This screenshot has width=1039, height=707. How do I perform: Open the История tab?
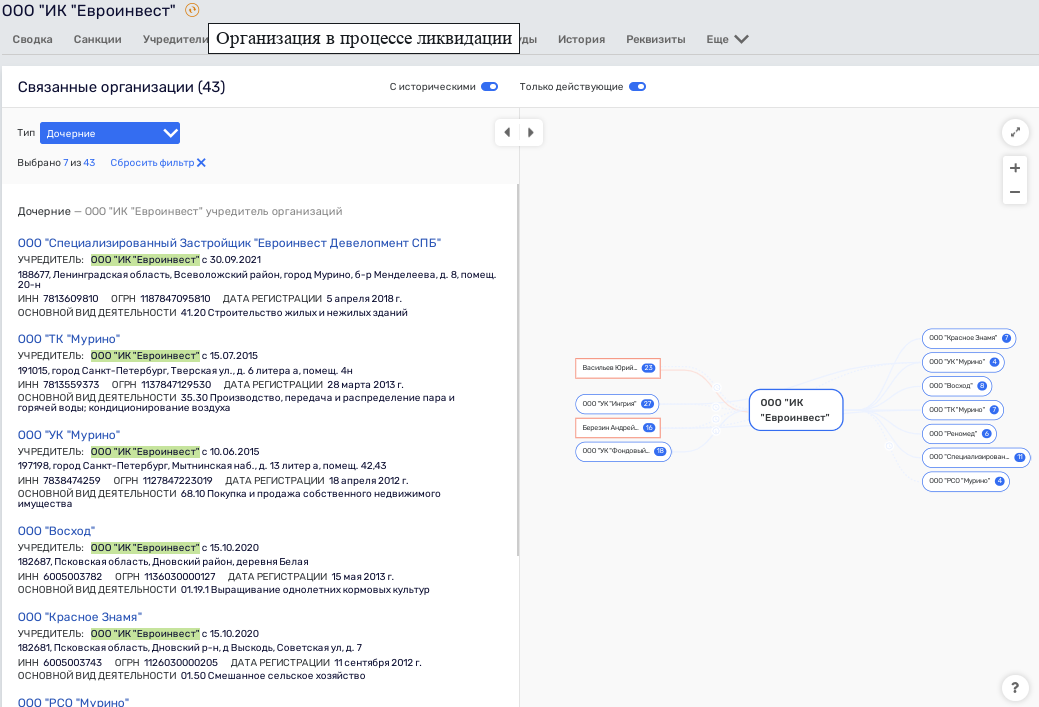pyautogui.click(x=581, y=39)
